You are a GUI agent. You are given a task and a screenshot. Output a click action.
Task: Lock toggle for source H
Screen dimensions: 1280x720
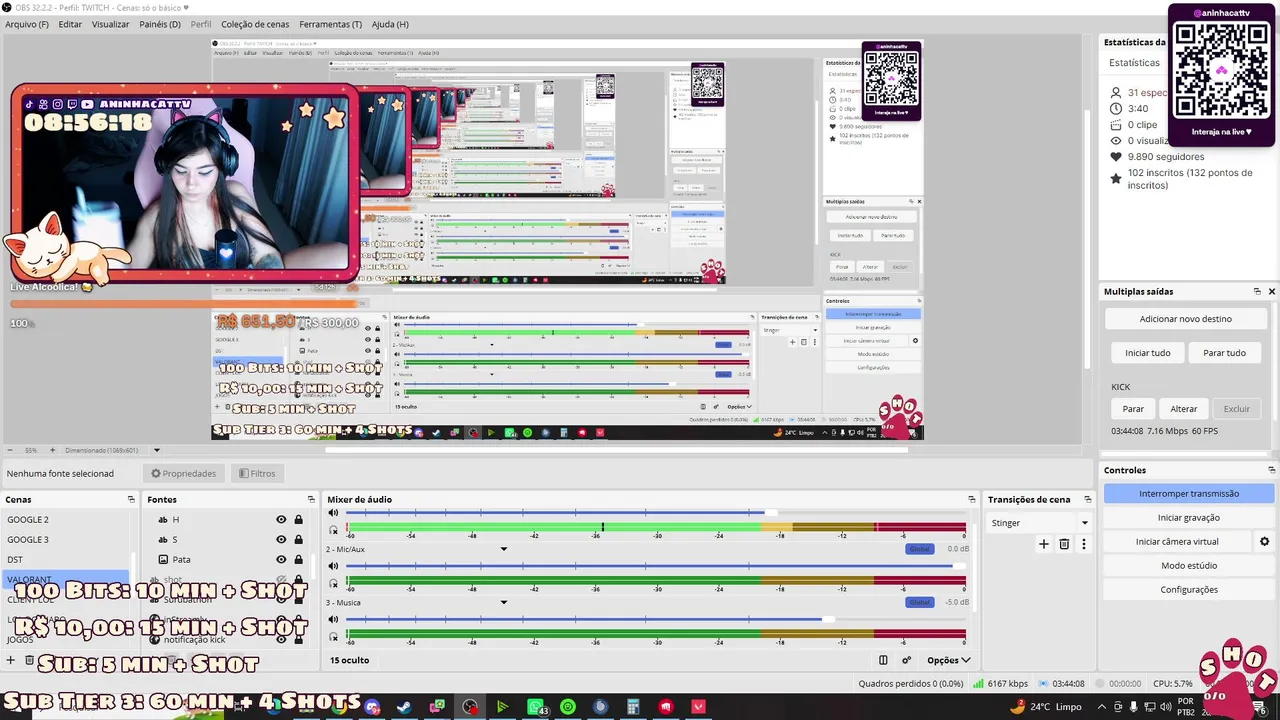click(x=298, y=519)
